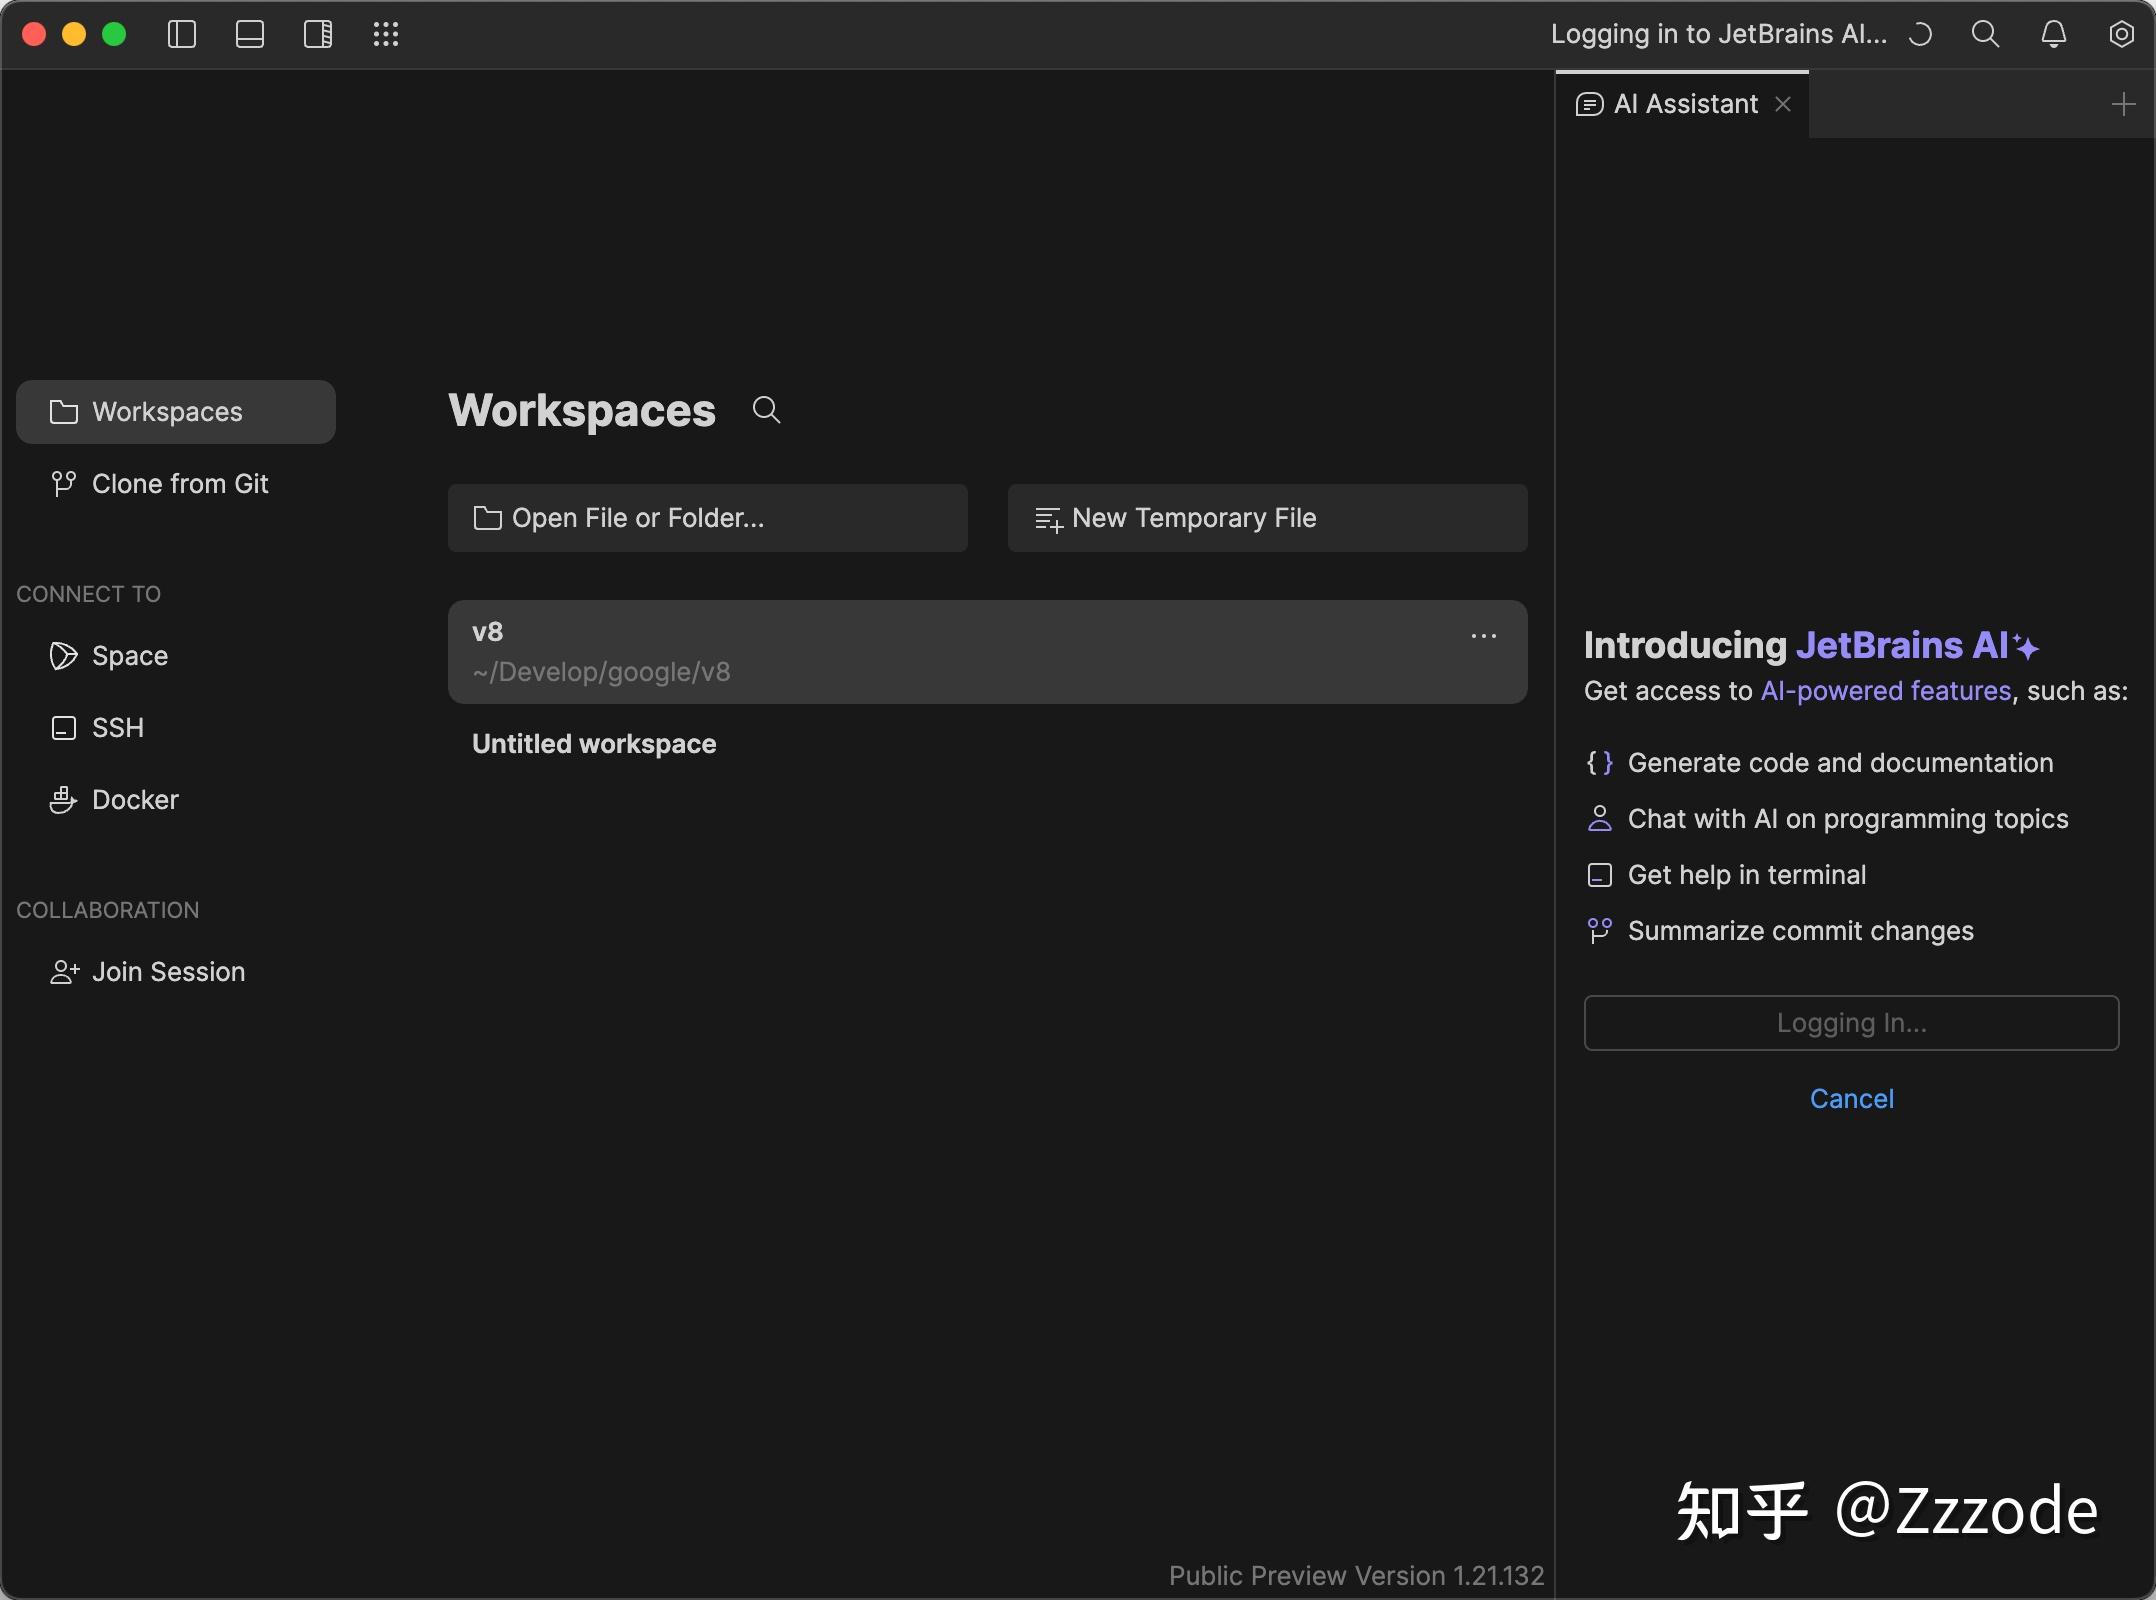Toggle the bottom panel visibility
Viewport: 2156px width, 1600px height.
[x=249, y=34]
